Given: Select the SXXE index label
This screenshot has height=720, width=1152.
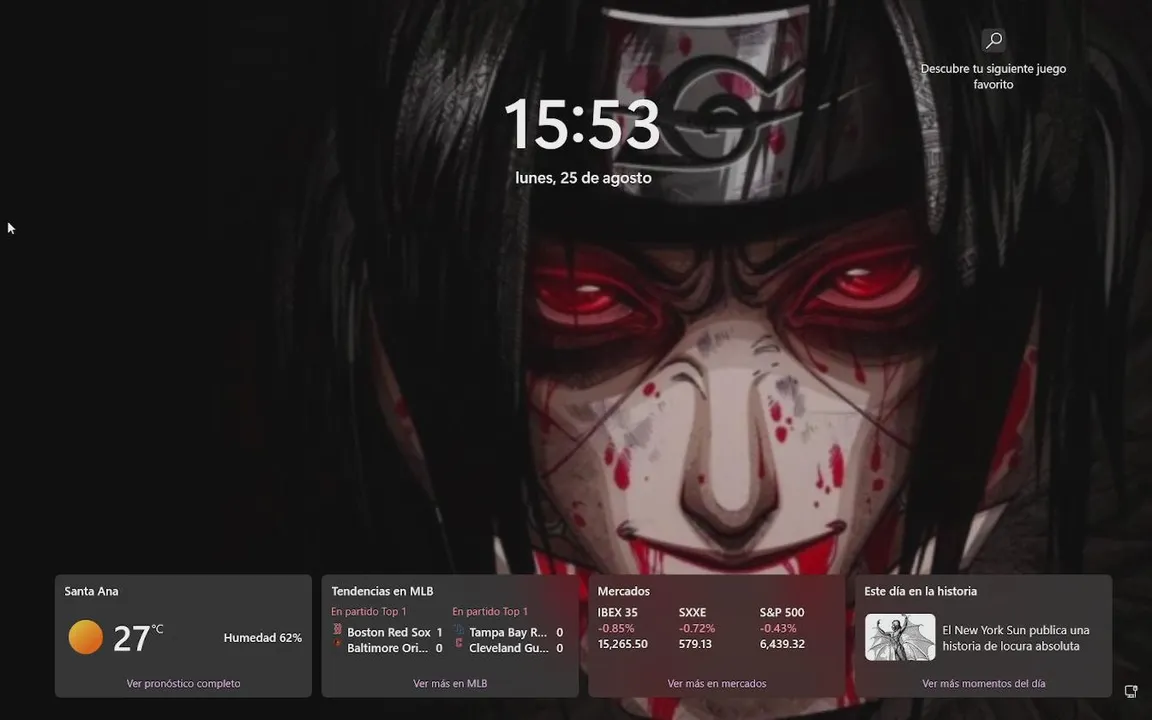Looking at the screenshot, I should pyautogui.click(x=692, y=612).
